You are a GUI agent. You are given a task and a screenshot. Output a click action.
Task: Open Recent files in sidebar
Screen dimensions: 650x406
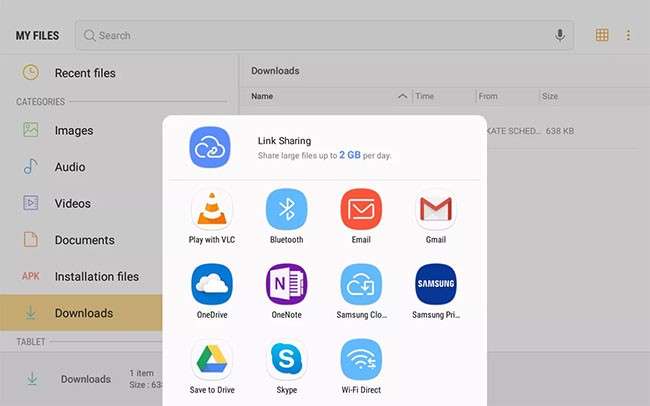84,73
